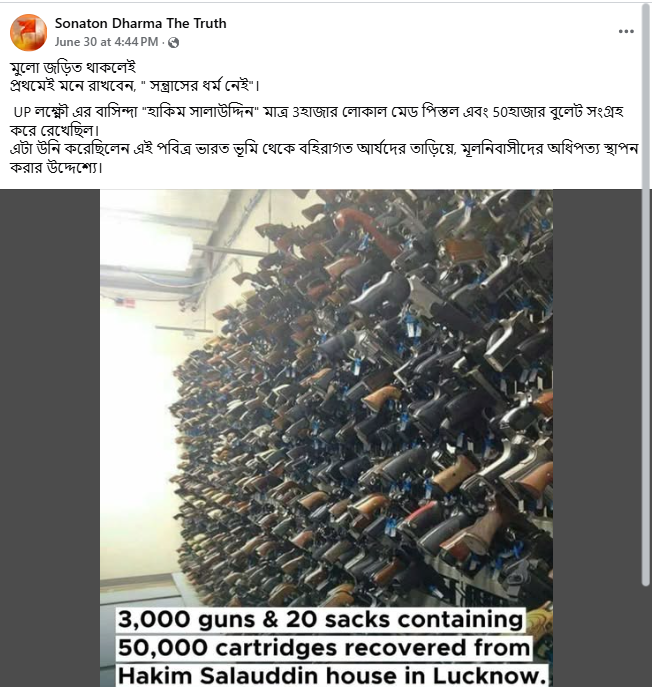The width and height of the screenshot is (652, 687).
Task: Open the three-dot post options menu
Action: coord(626,31)
